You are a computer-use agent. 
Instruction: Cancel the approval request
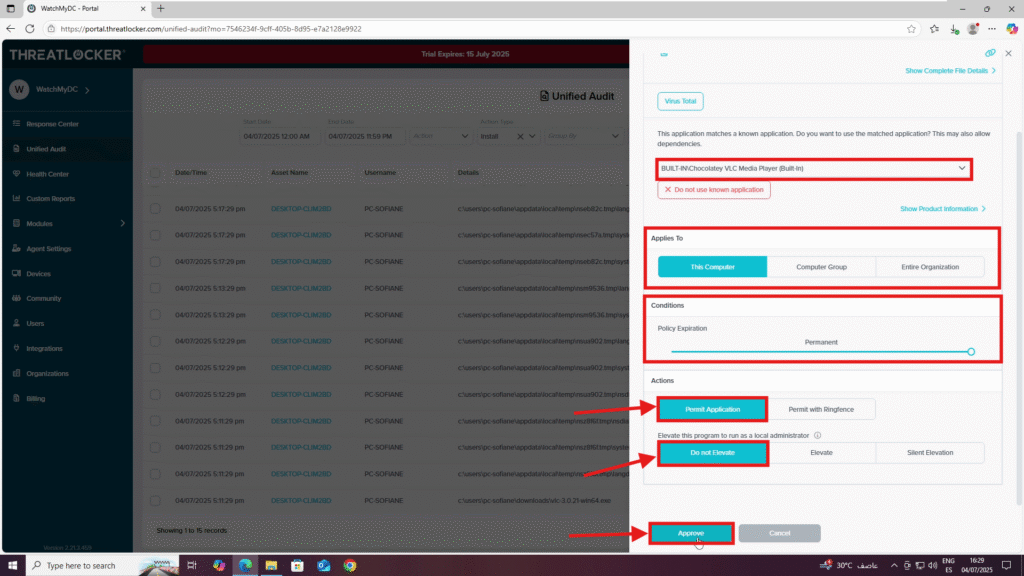pos(779,534)
